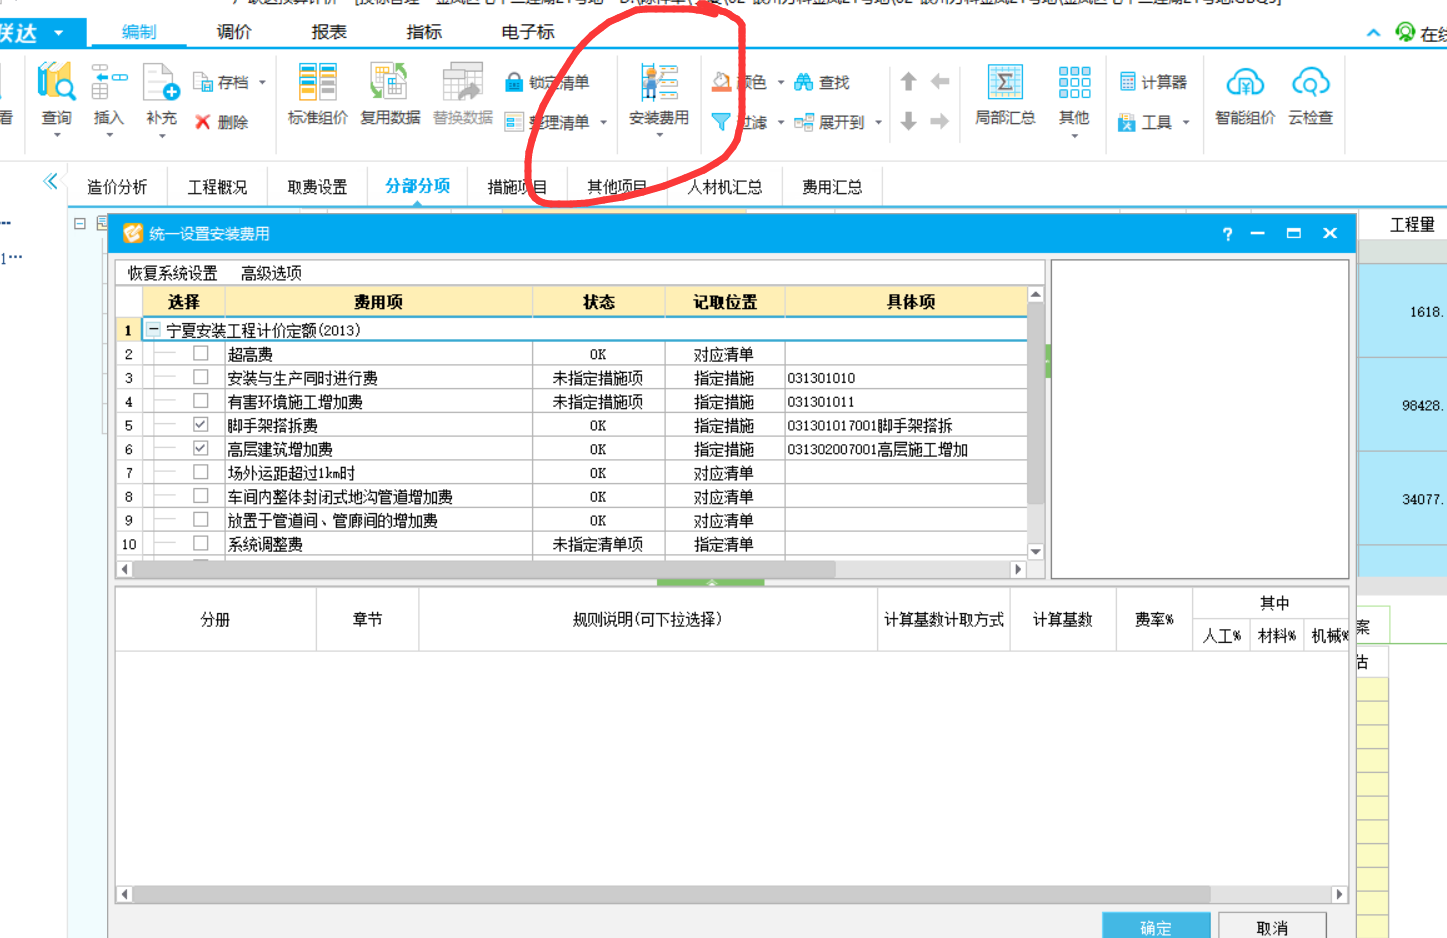
Task: Switch to the 报表 ribbon tab
Action: pyautogui.click(x=329, y=32)
